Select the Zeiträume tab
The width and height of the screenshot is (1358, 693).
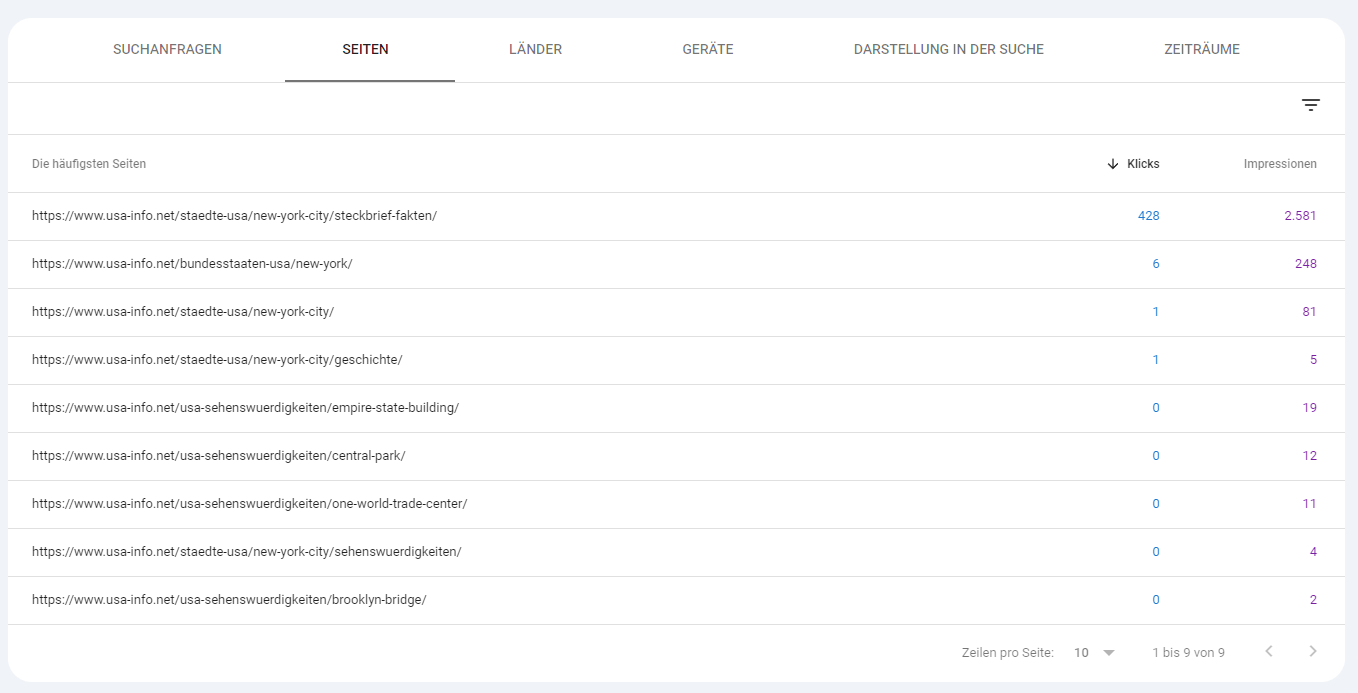point(1201,50)
